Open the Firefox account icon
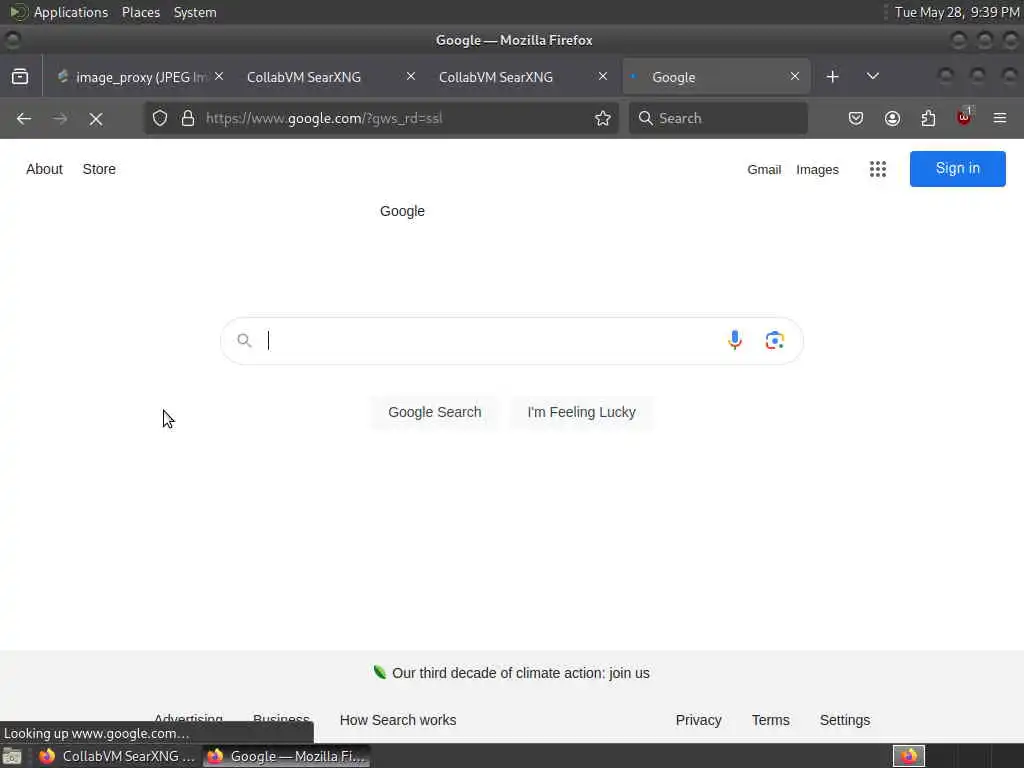 click(892, 118)
